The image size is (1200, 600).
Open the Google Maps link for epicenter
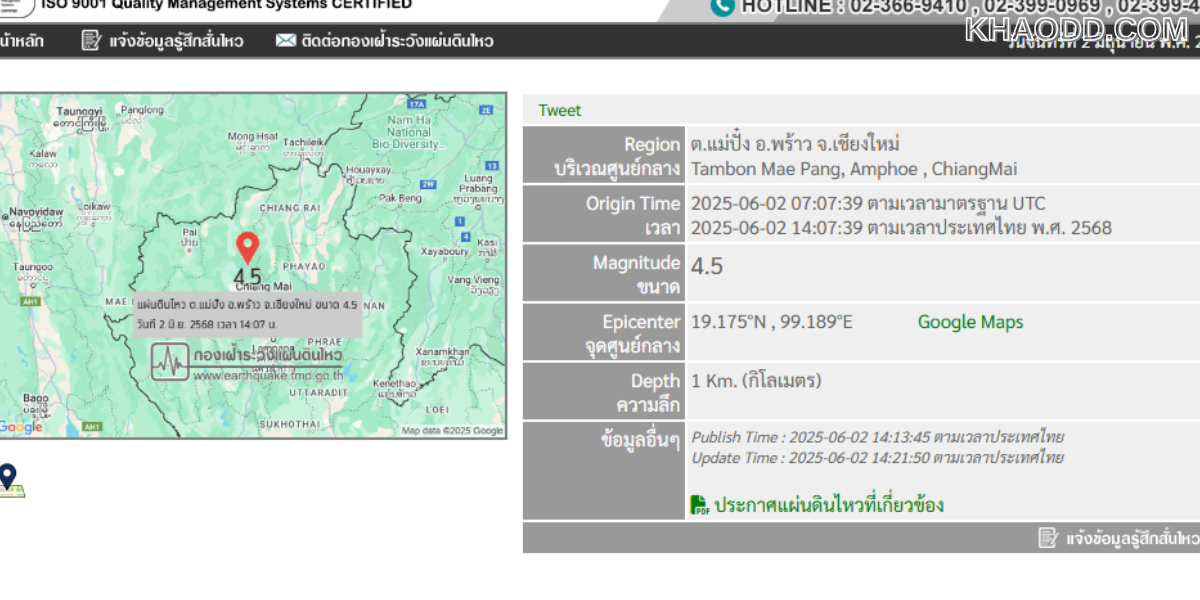pyautogui.click(x=970, y=322)
